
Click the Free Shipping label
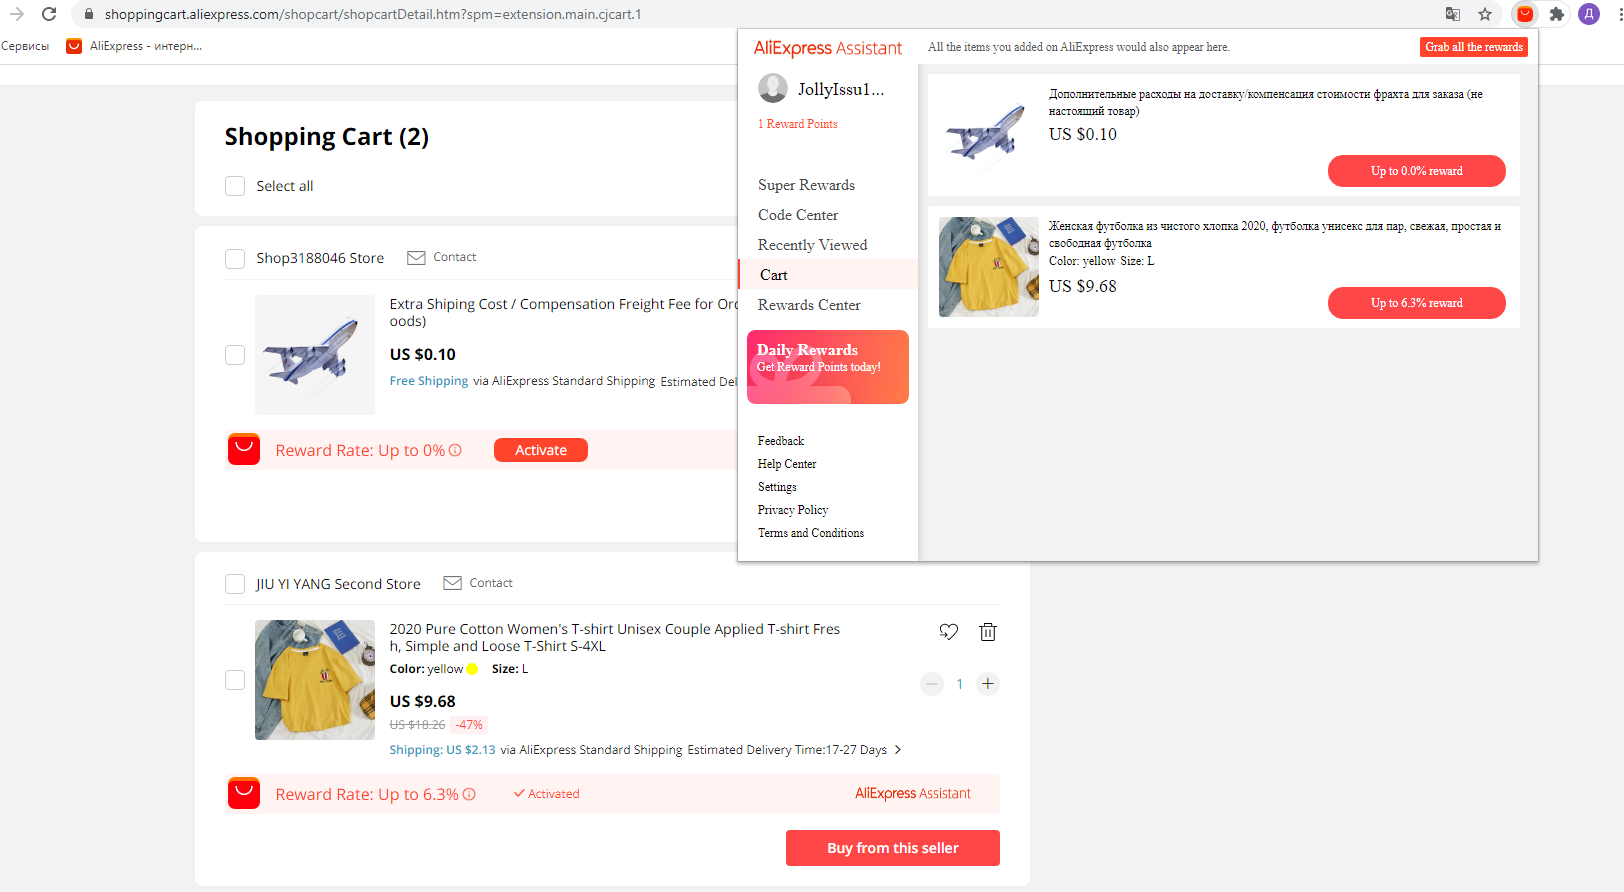point(429,381)
